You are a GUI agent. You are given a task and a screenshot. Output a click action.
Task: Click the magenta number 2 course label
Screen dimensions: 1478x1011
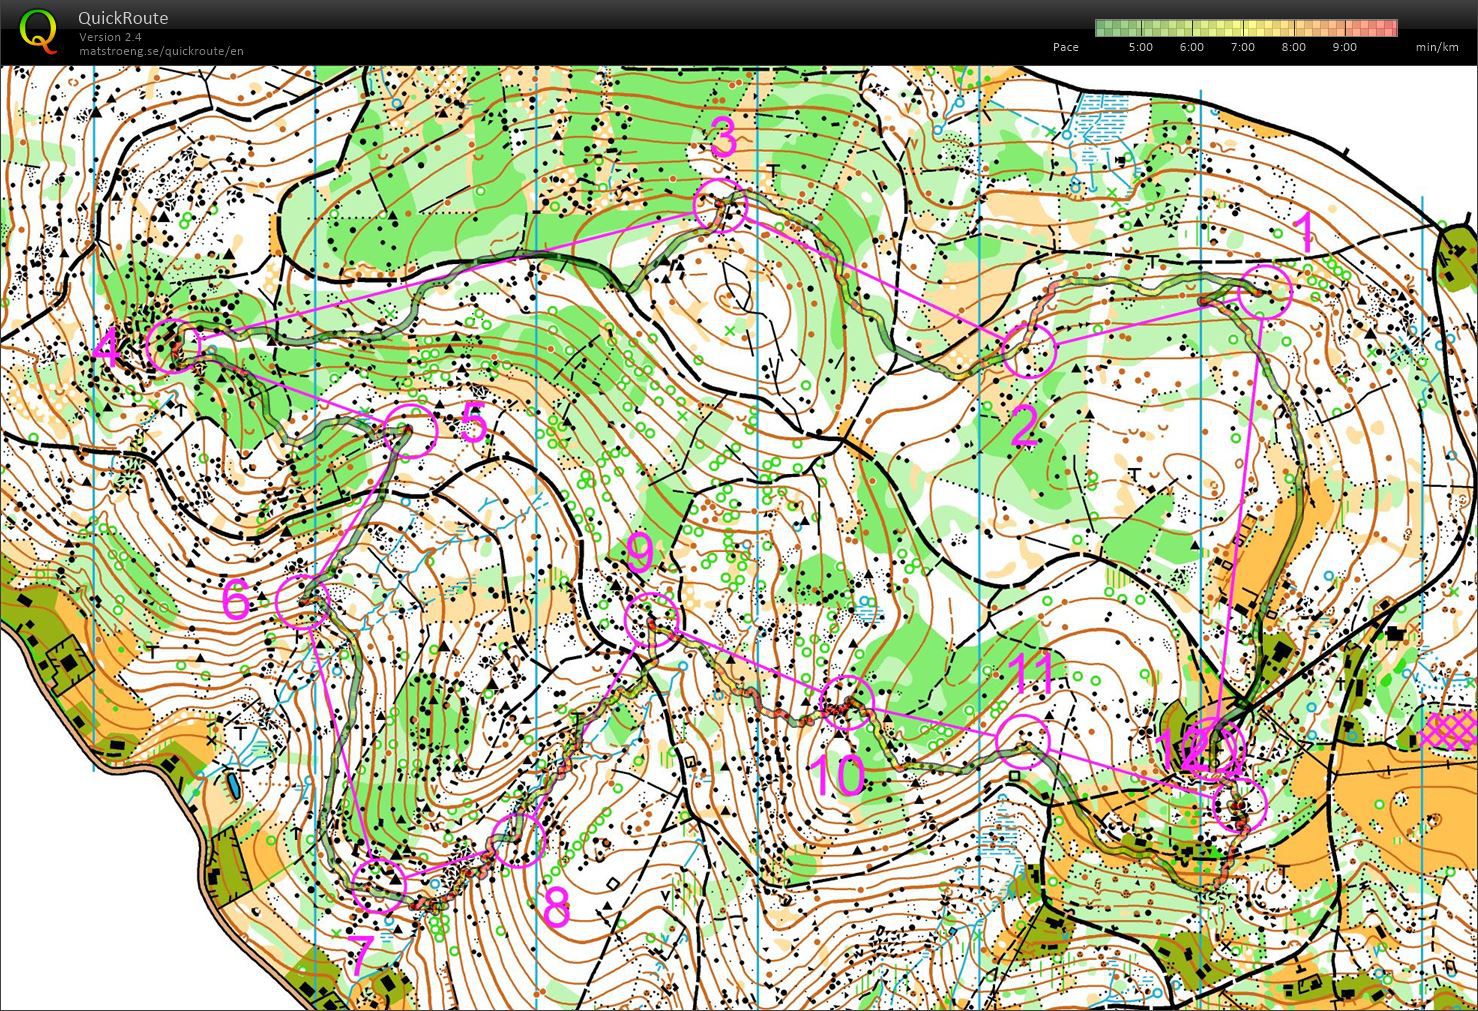pyautogui.click(x=1025, y=428)
